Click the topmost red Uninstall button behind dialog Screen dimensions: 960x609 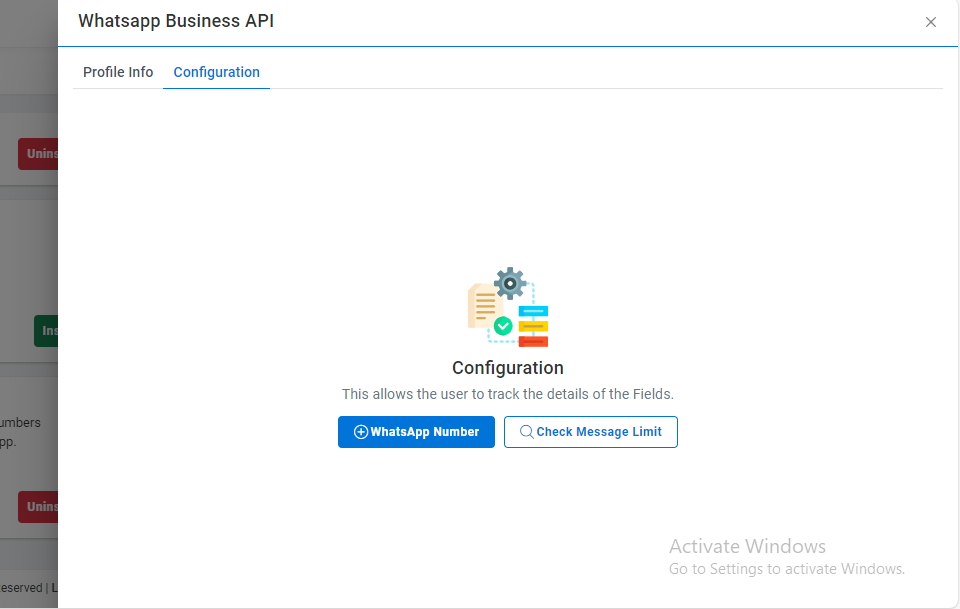coord(39,154)
